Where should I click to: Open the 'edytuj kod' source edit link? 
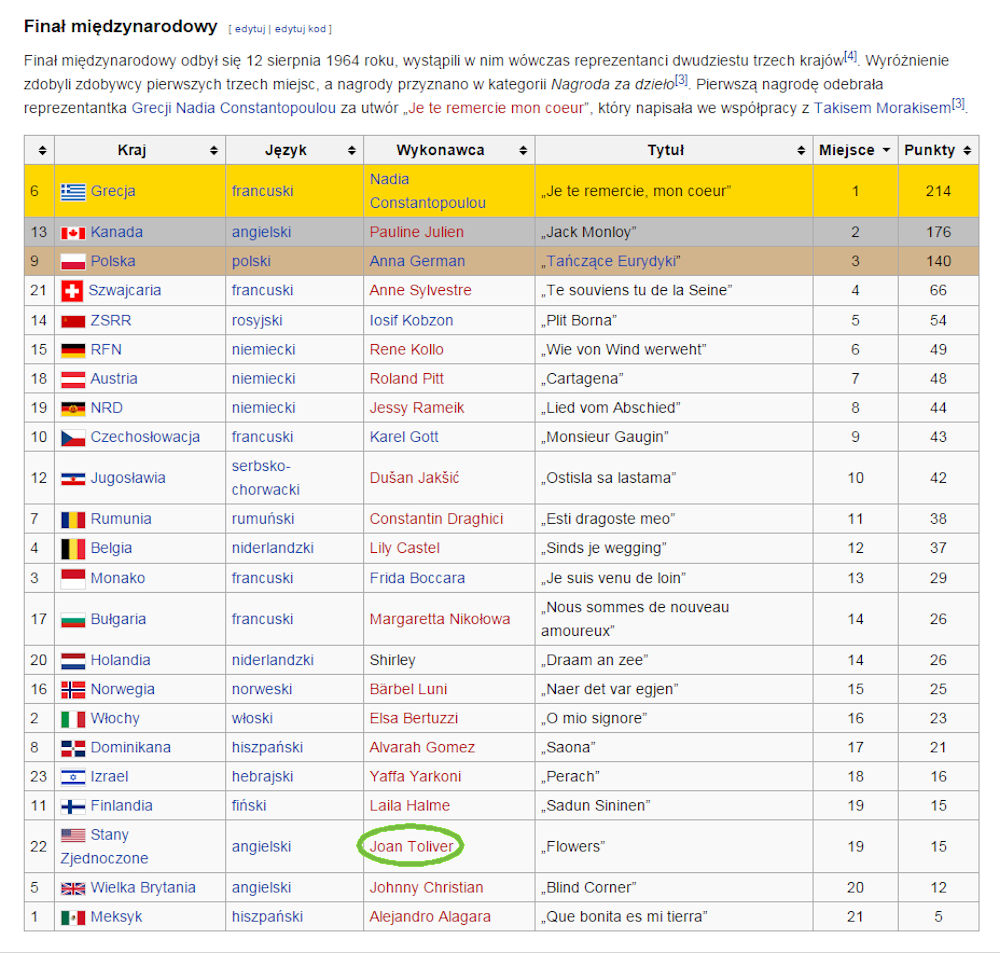300,29
